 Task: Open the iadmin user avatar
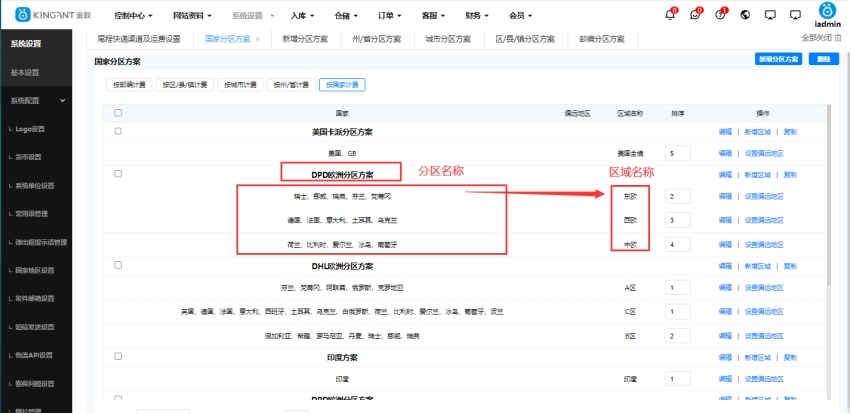pyautogui.click(x=828, y=11)
